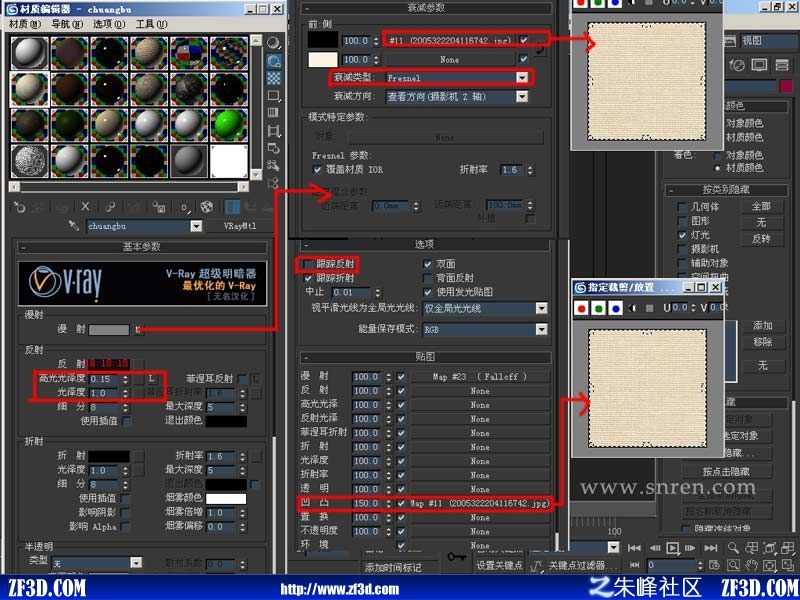The image size is (800, 600).
Task: Click the sample UV tiling icon
Action: coord(273,95)
